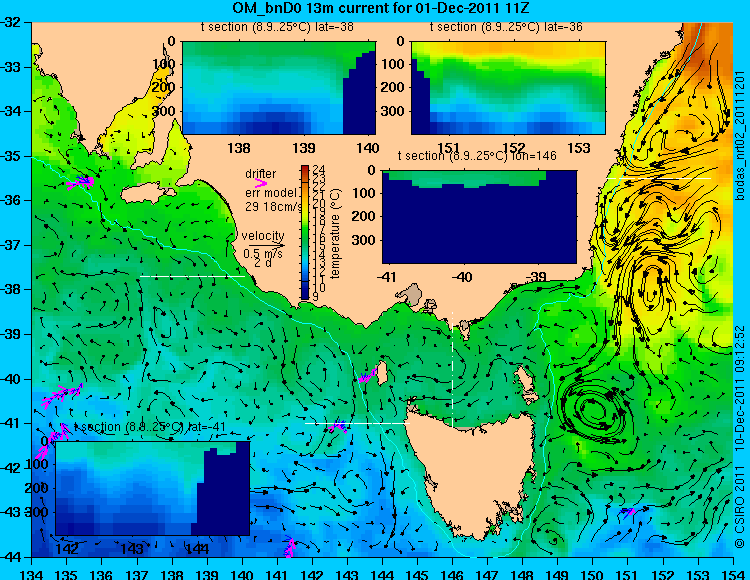Click depth '300' on the lat=-38 inset

coord(166,111)
